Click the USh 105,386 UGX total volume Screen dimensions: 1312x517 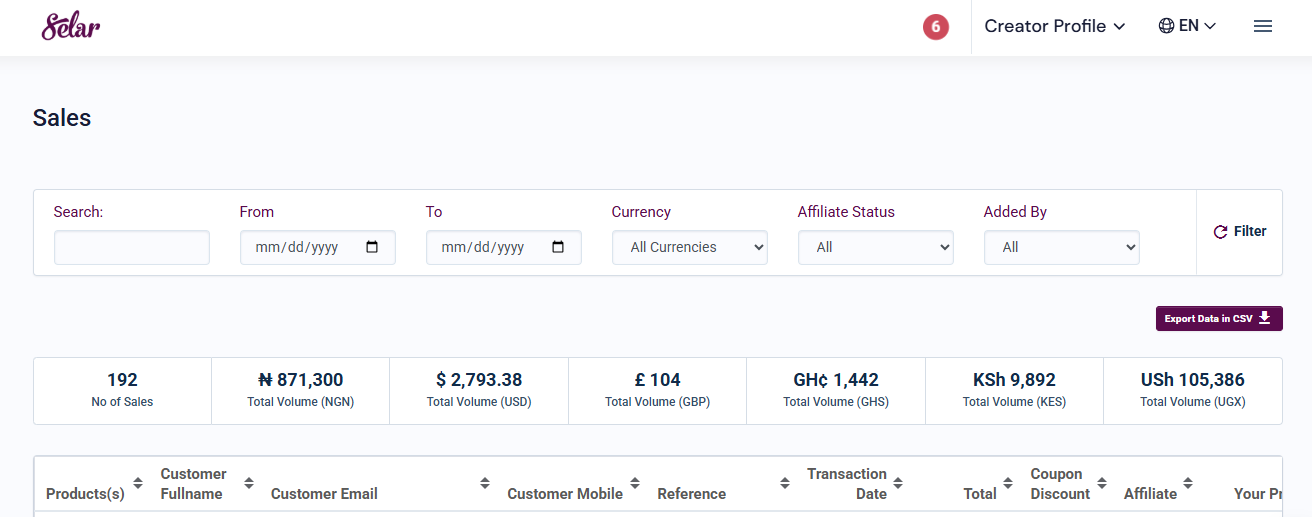coord(1193,390)
